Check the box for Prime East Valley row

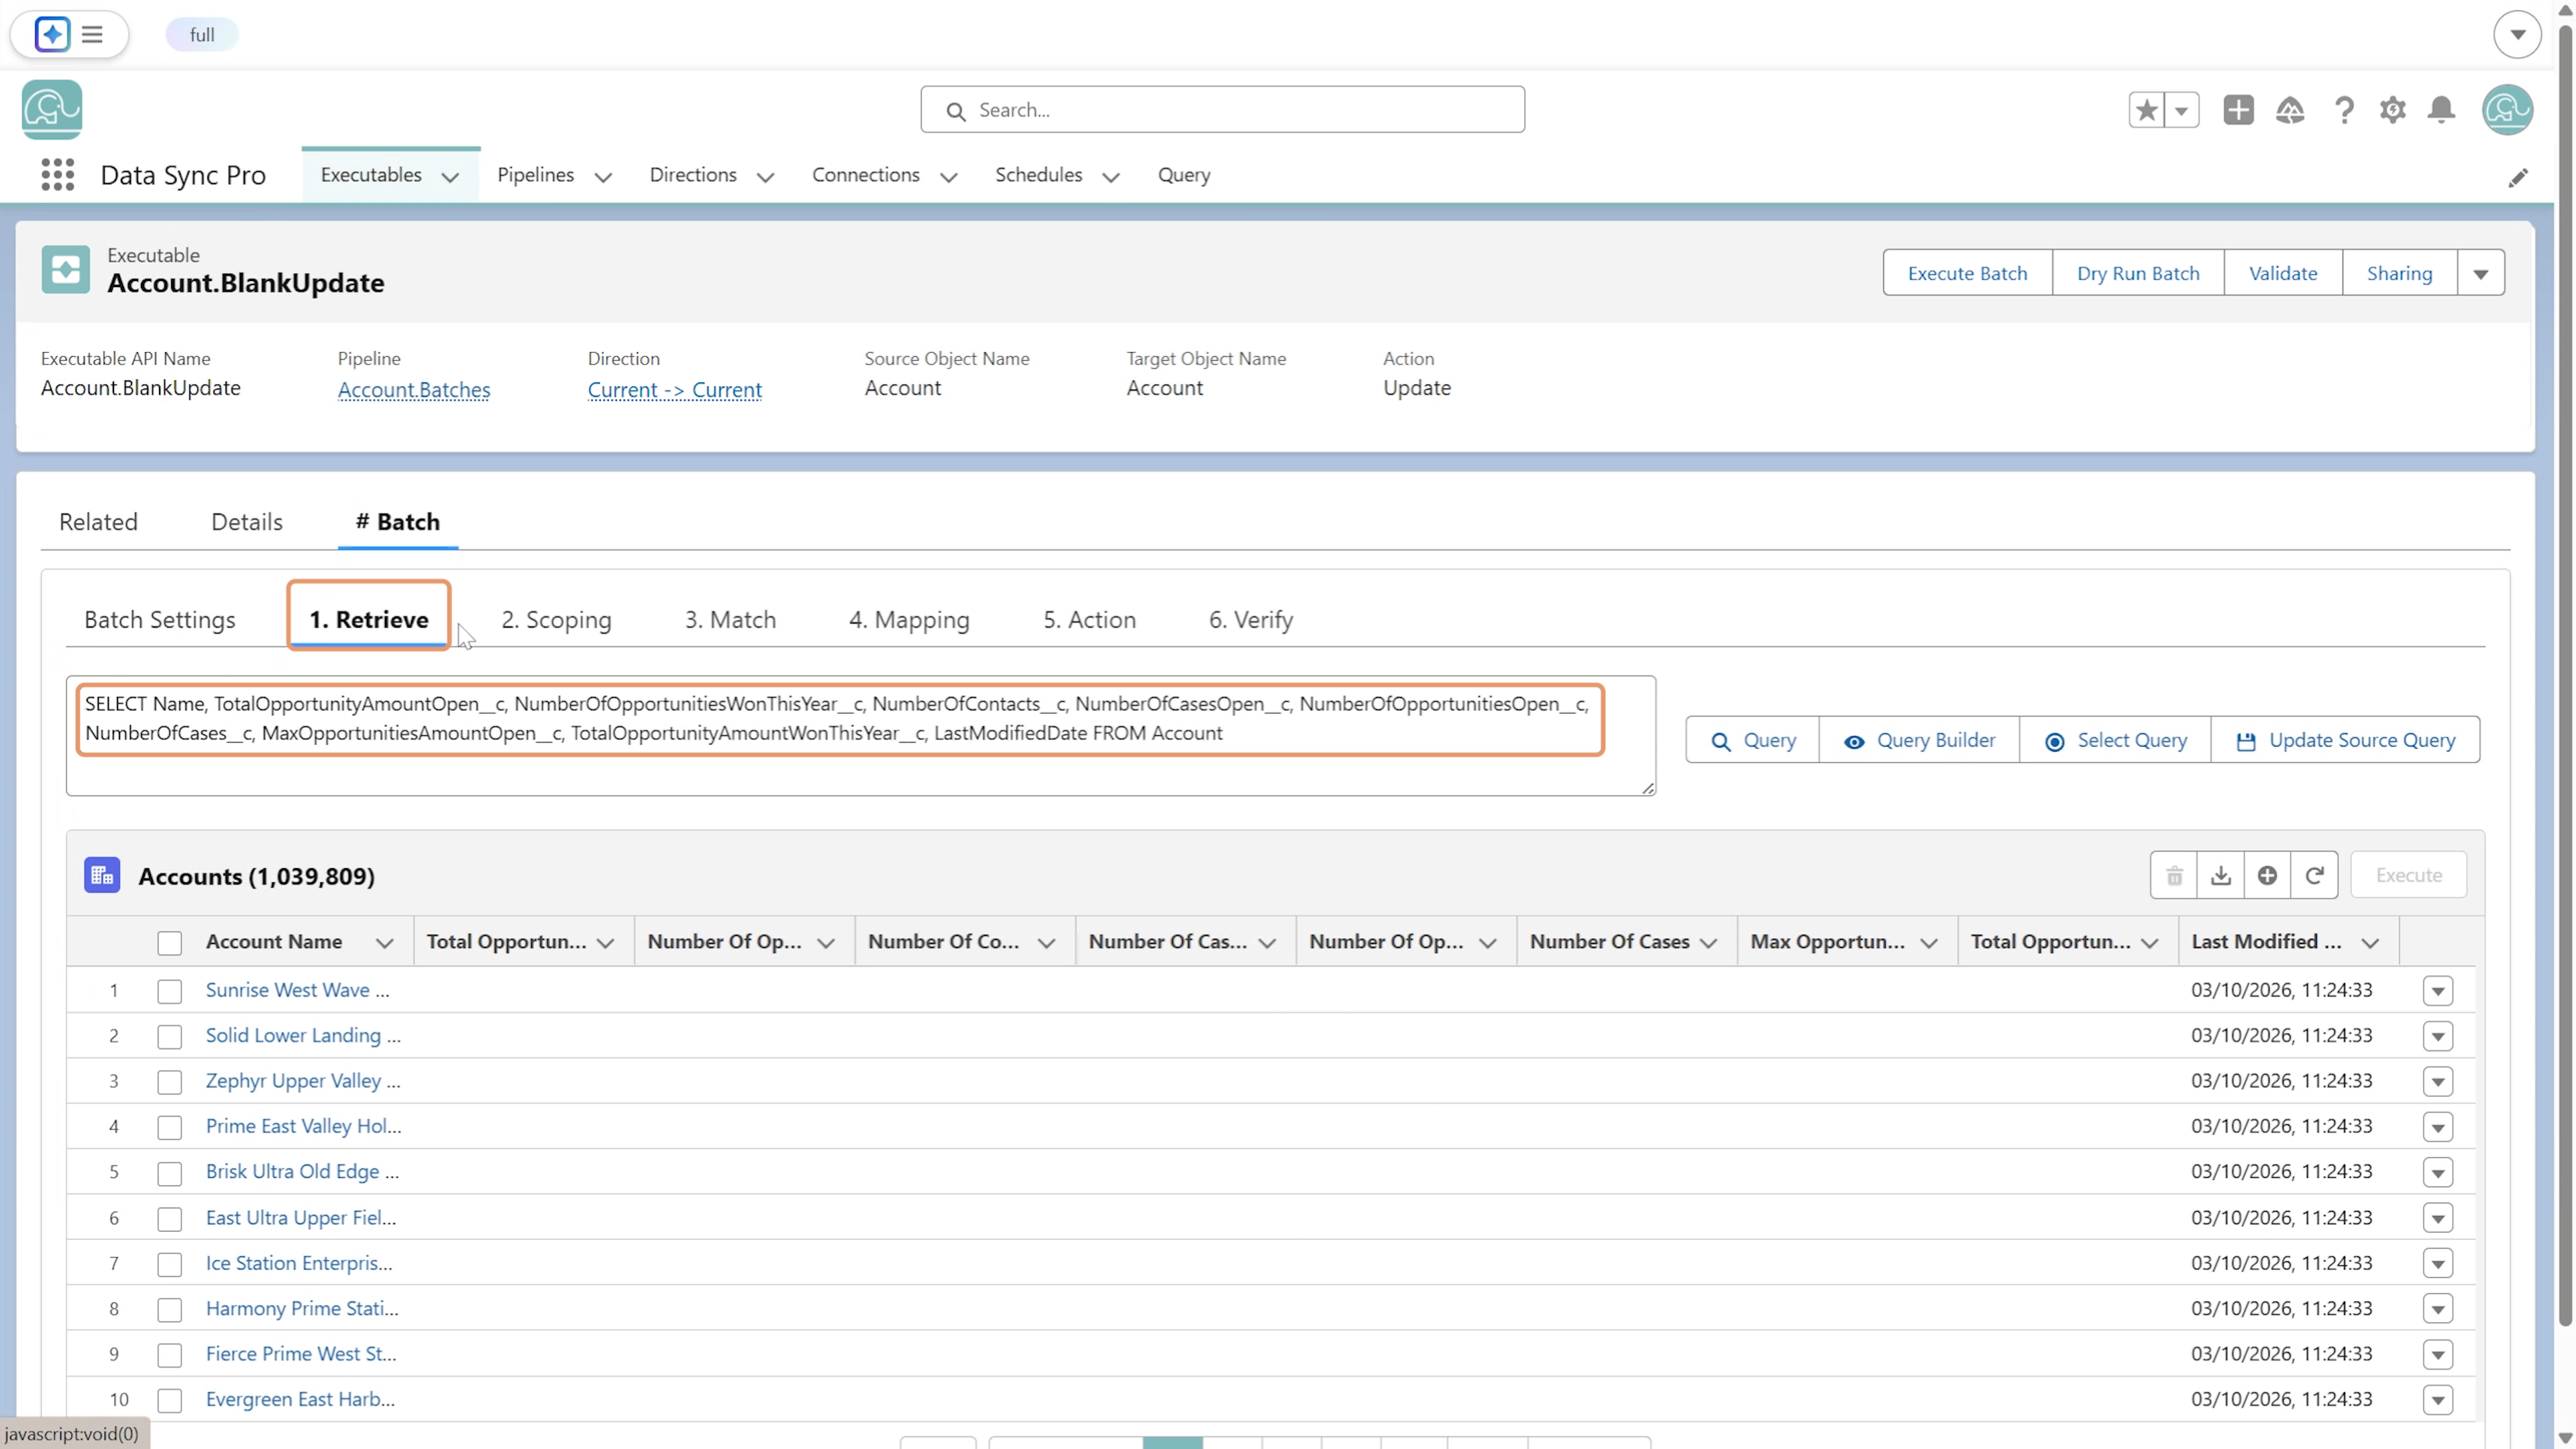point(170,1127)
